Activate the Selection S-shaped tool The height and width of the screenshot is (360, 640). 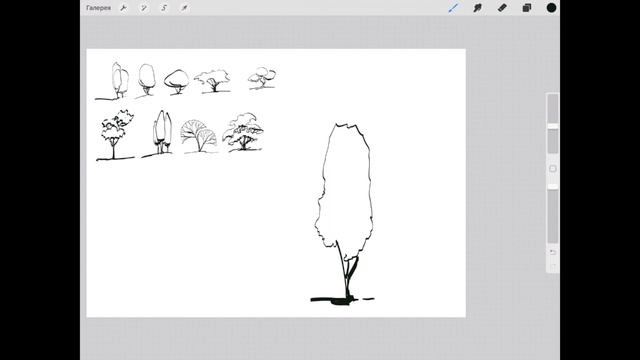[x=164, y=8]
